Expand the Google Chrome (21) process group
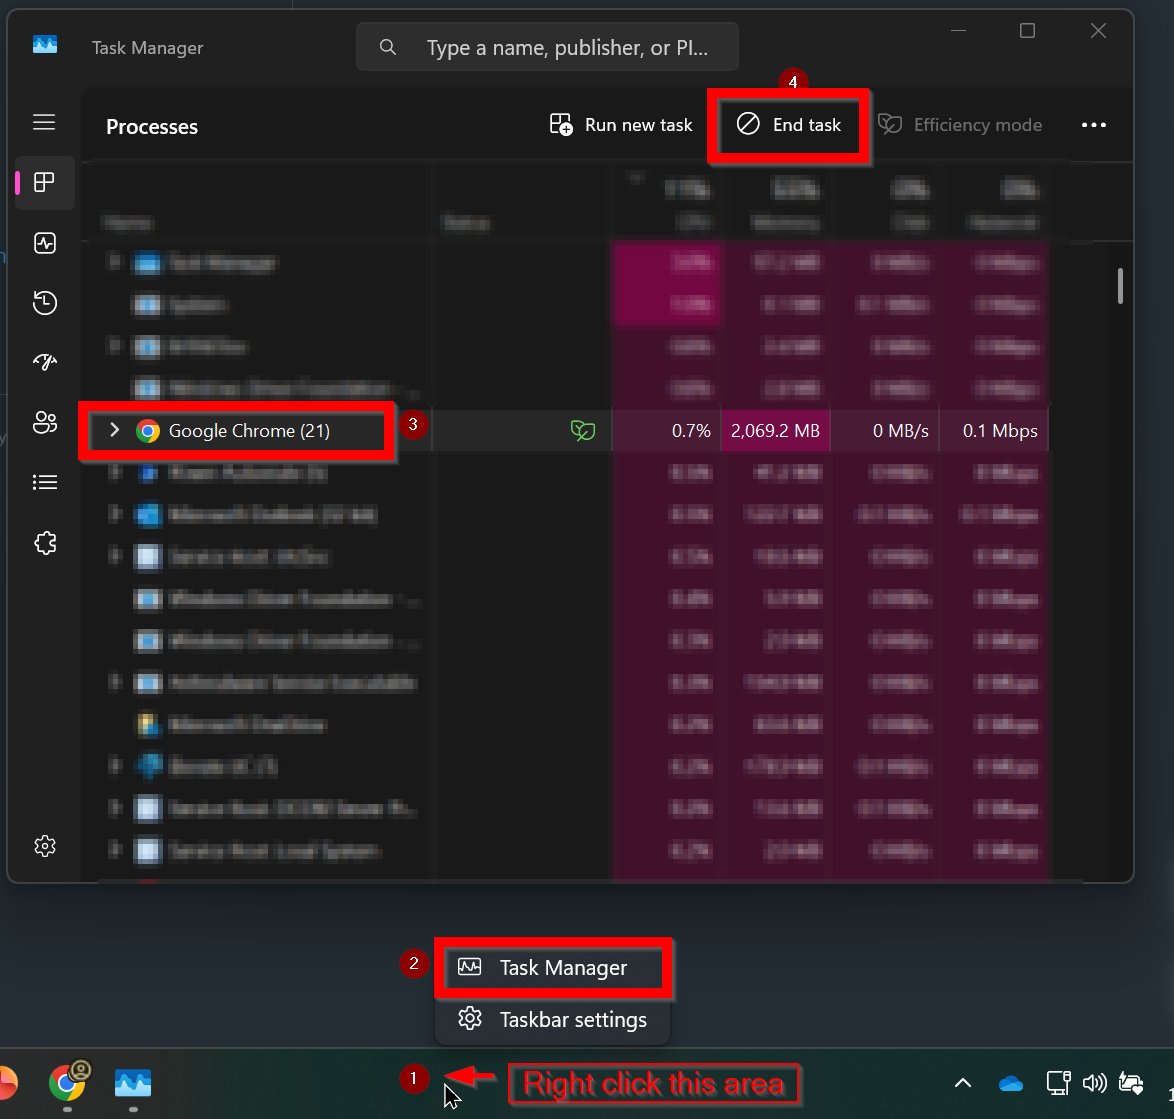1174x1119 pixels. click(x=115, y=430)
